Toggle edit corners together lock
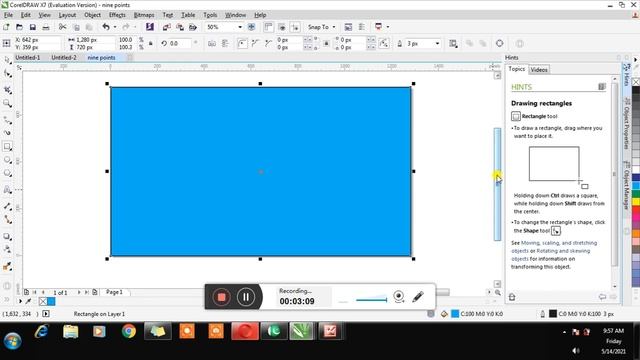Screen dimensions: 640x360 tap(326, 43)
